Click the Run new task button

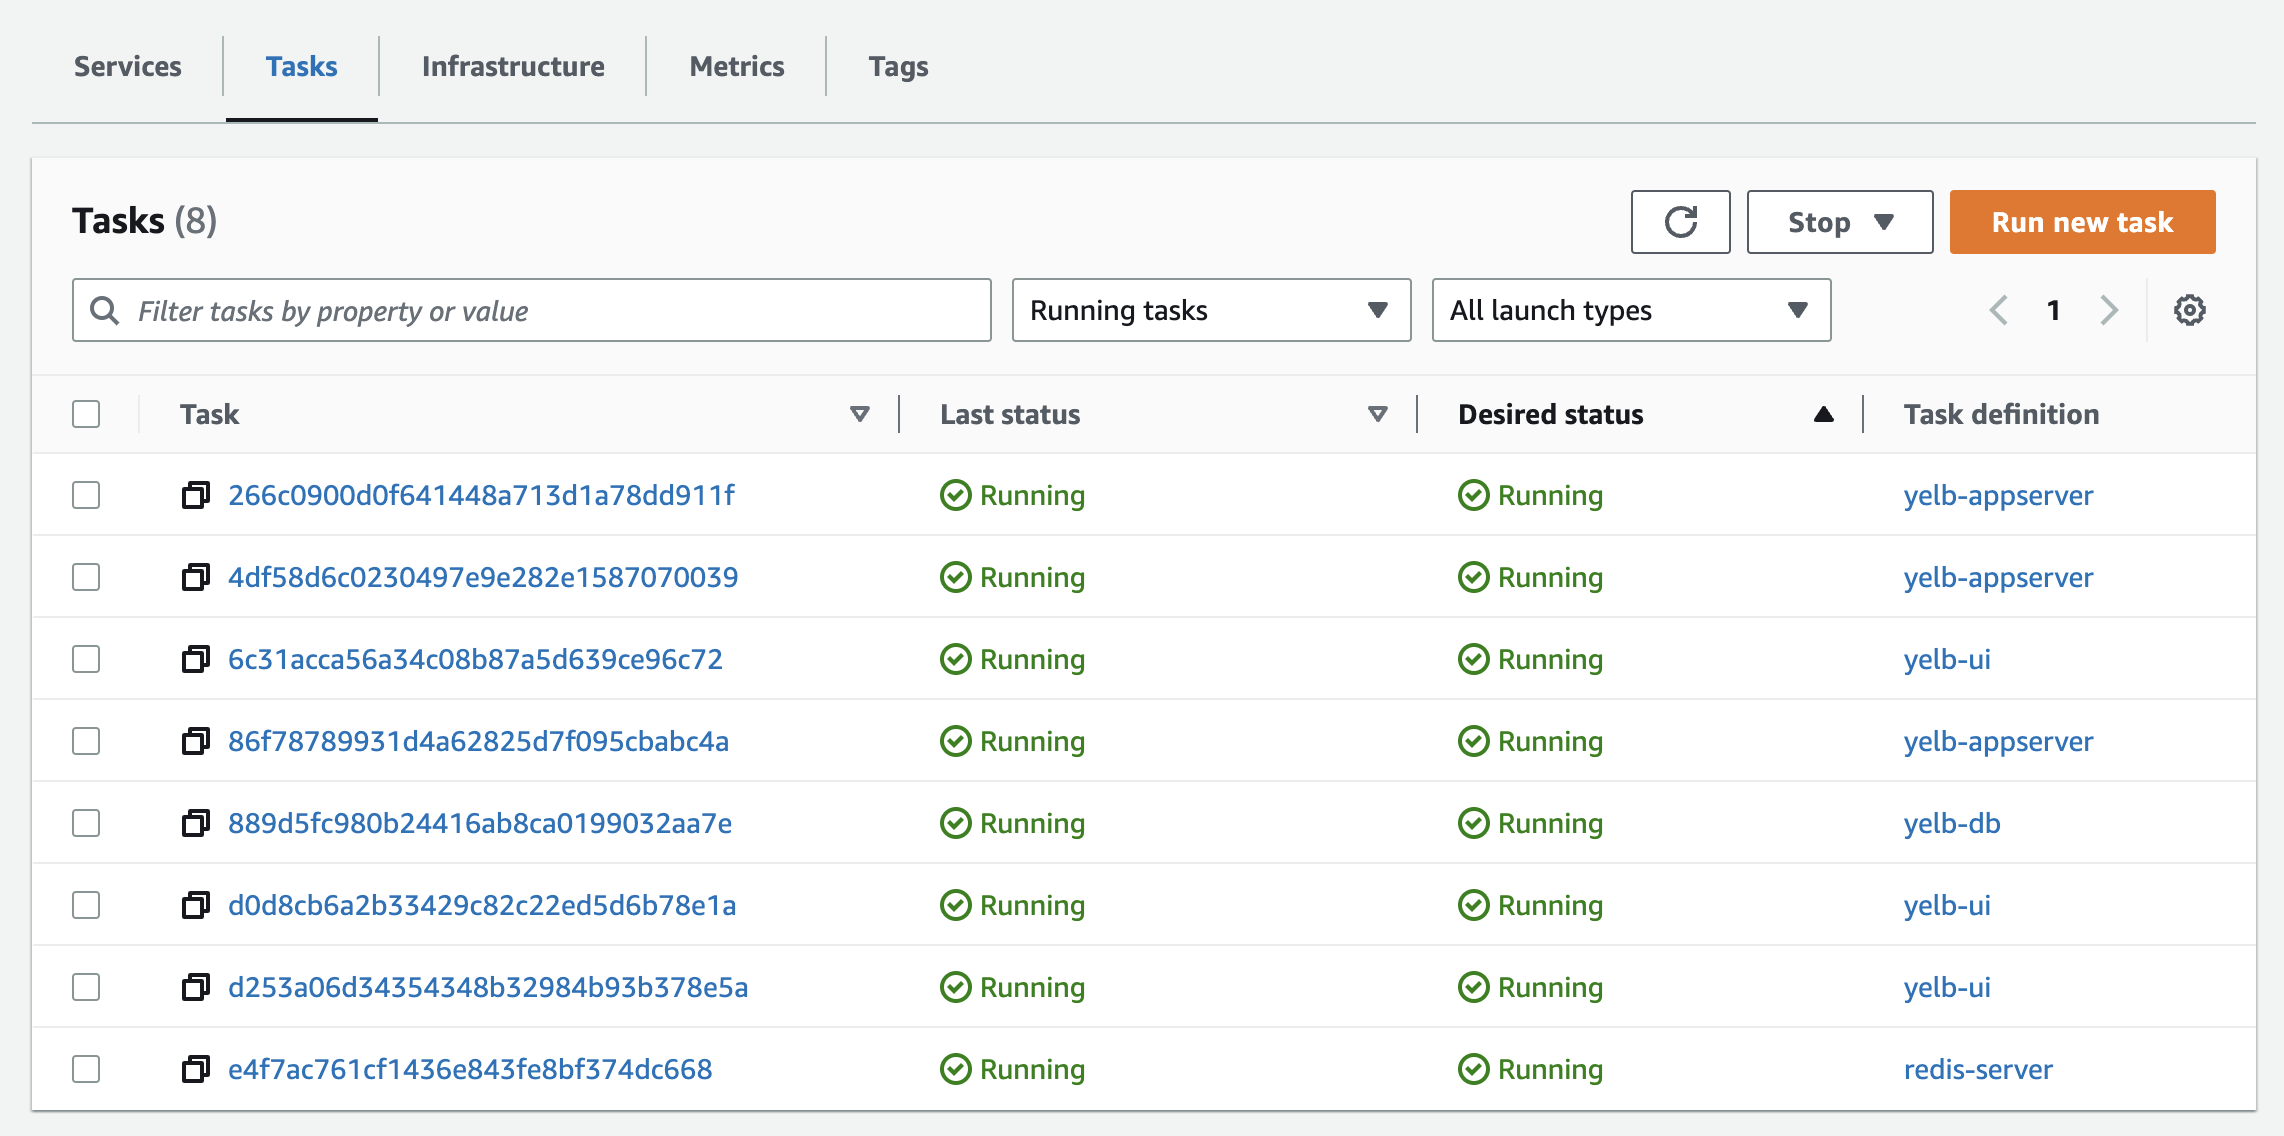point(2082,222)
